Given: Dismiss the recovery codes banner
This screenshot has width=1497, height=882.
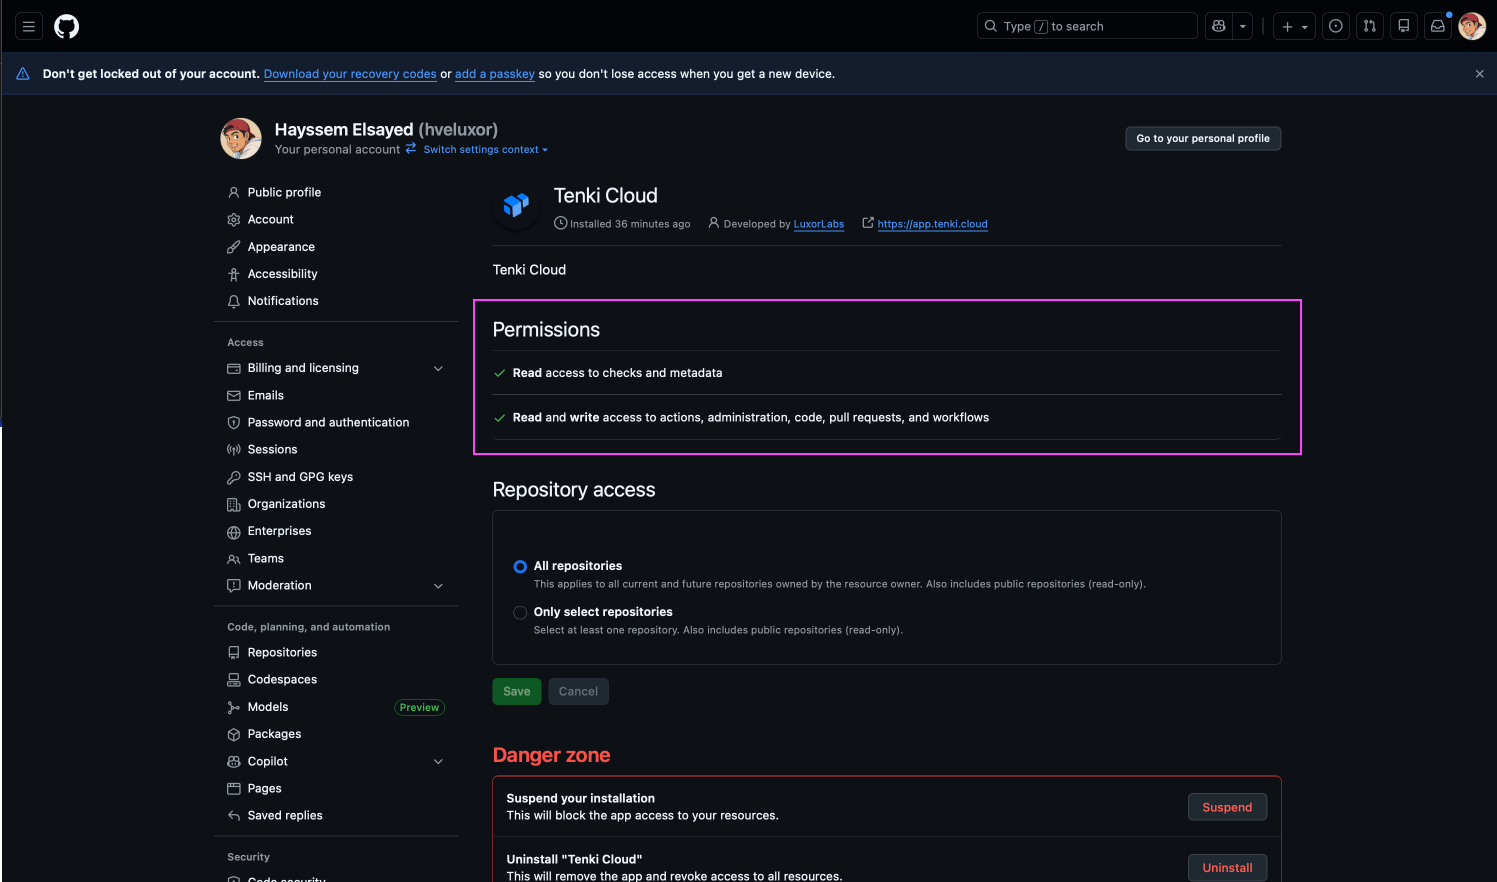Looking at the screenshot, I should click(x=1479, y=74).
